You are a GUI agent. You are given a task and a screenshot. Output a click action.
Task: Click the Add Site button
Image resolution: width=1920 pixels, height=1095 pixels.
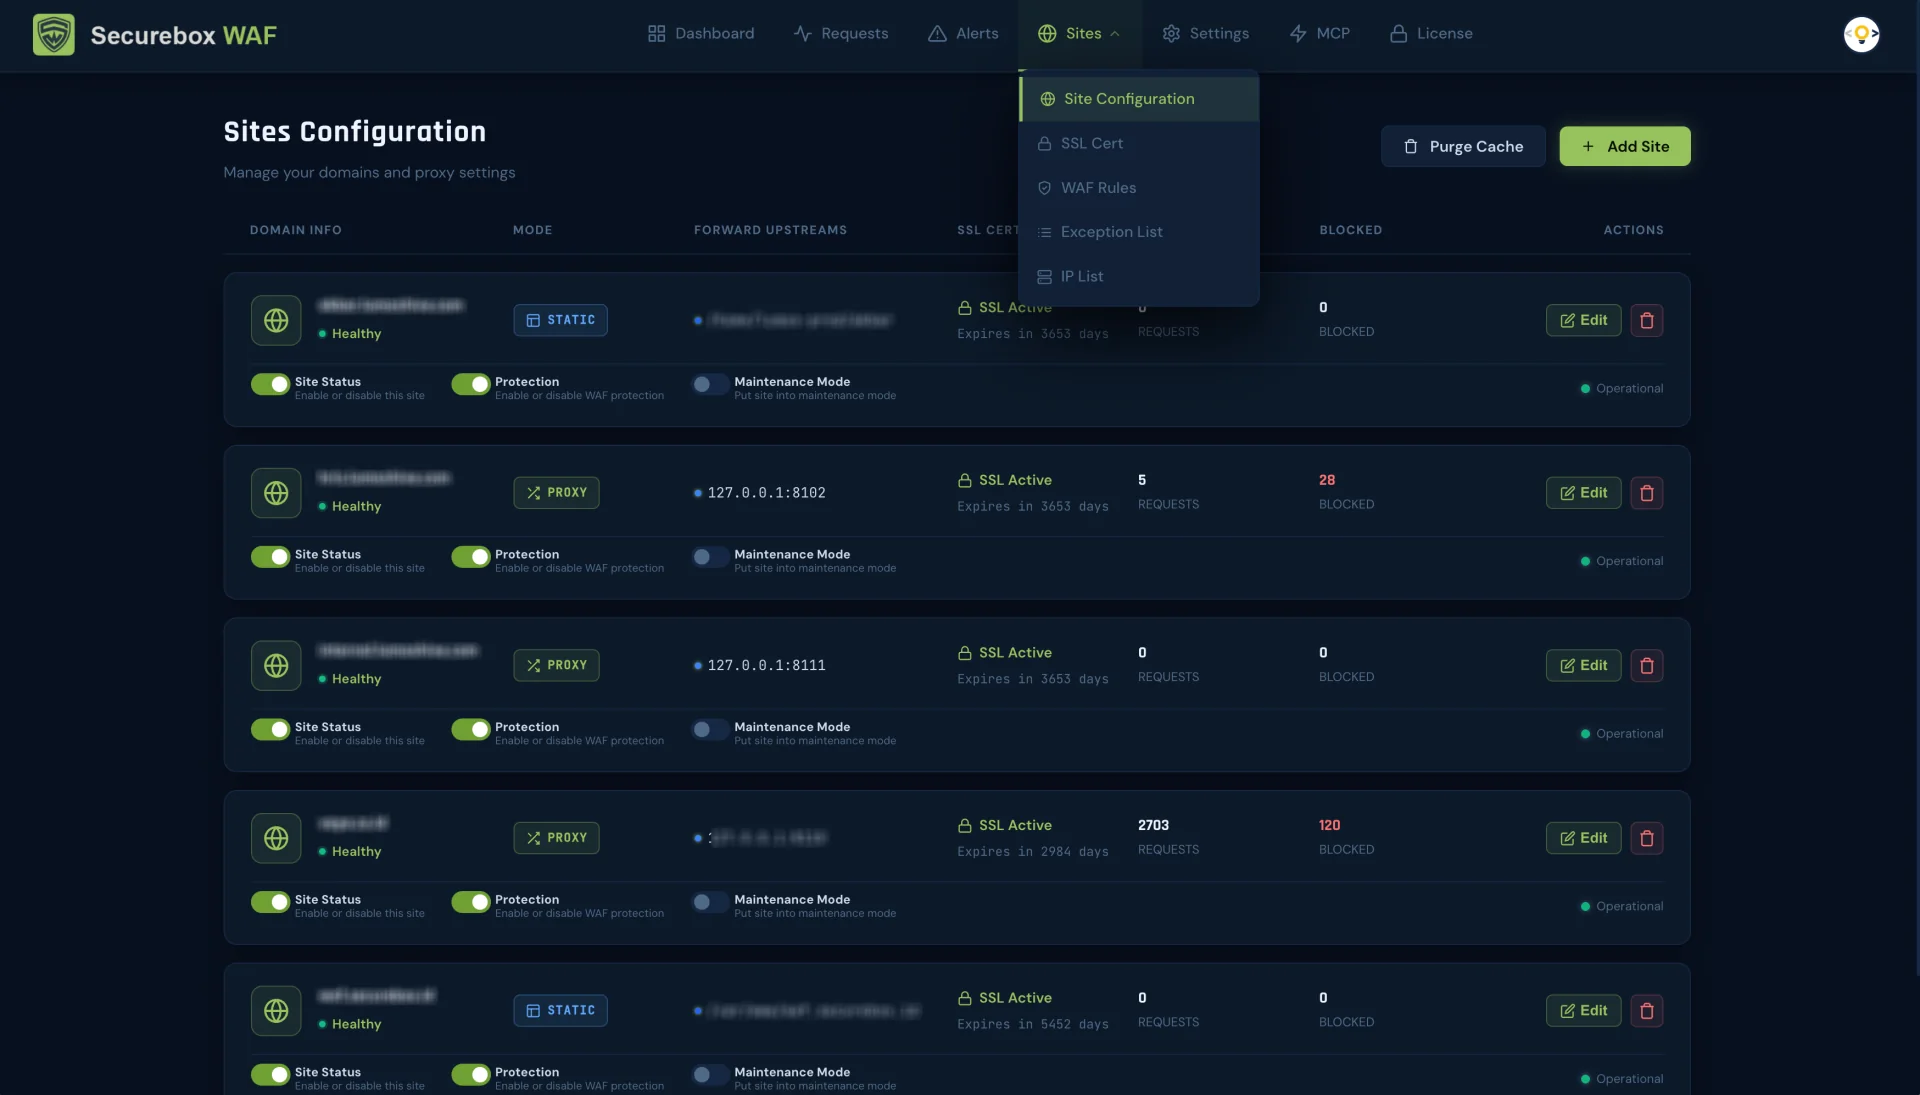coord(1625,146)
